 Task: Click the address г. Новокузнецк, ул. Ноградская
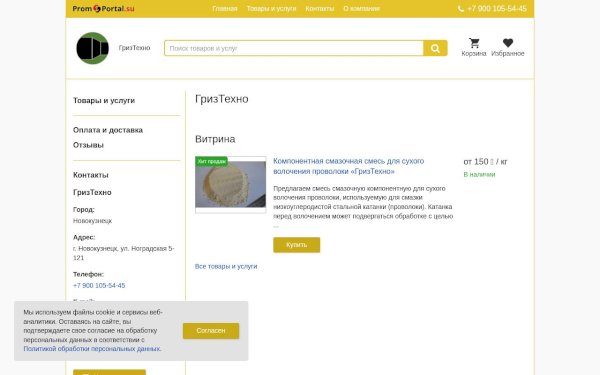(x=124, y=253)
